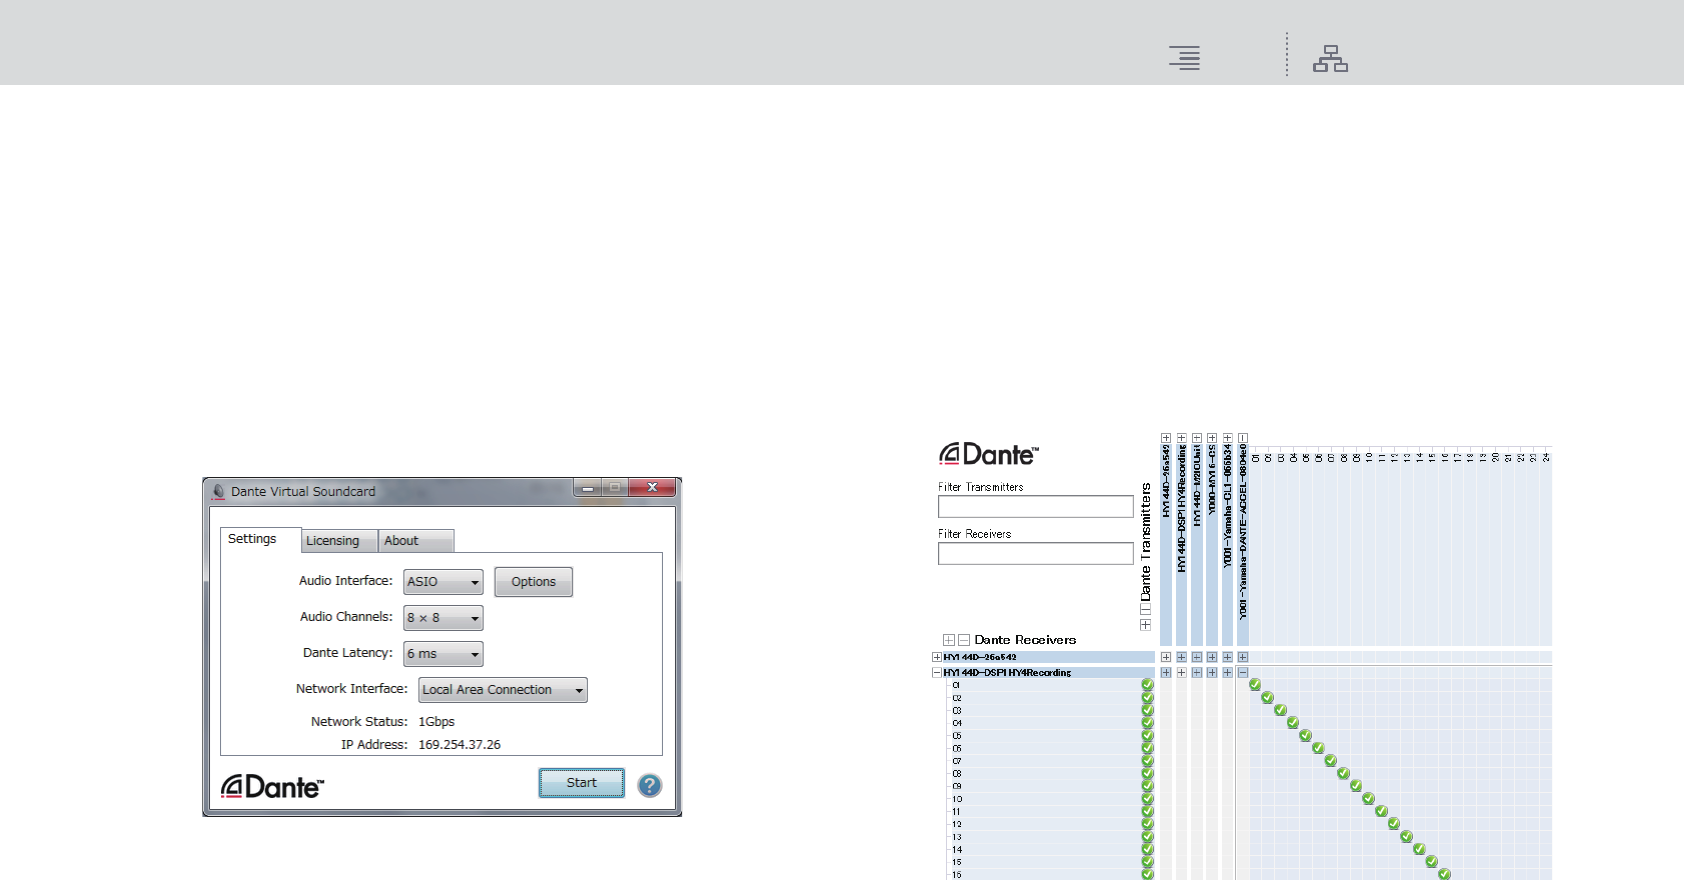1684x880 pixels.
Task: Click subscription check at receiver 15, transmitter 15
Action: pos(1432,862)
